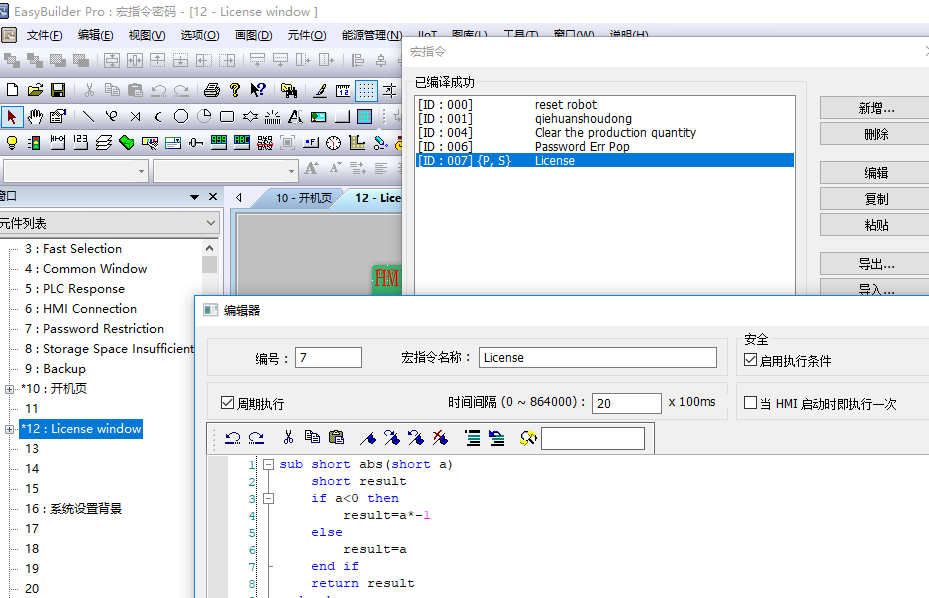Click the Print icon in toolbar
Image resolution: width=929 pixels, height=598 pixels.
click(212, 90)
